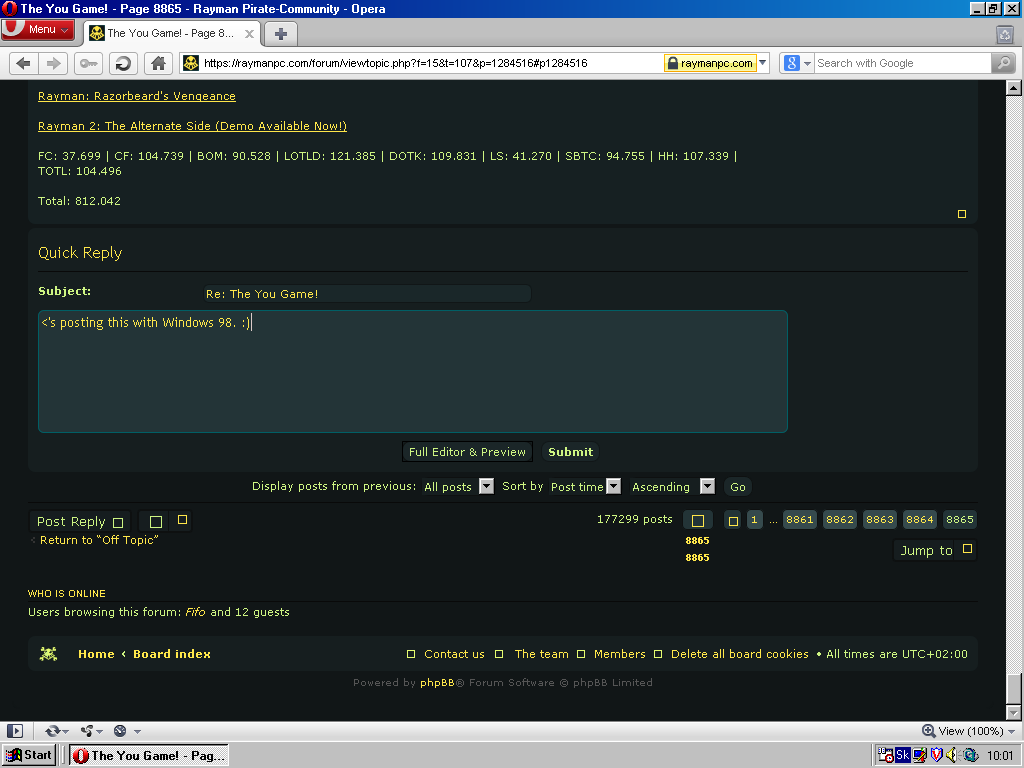Open closed tabs trash icon

click(x=1005, y=35)
